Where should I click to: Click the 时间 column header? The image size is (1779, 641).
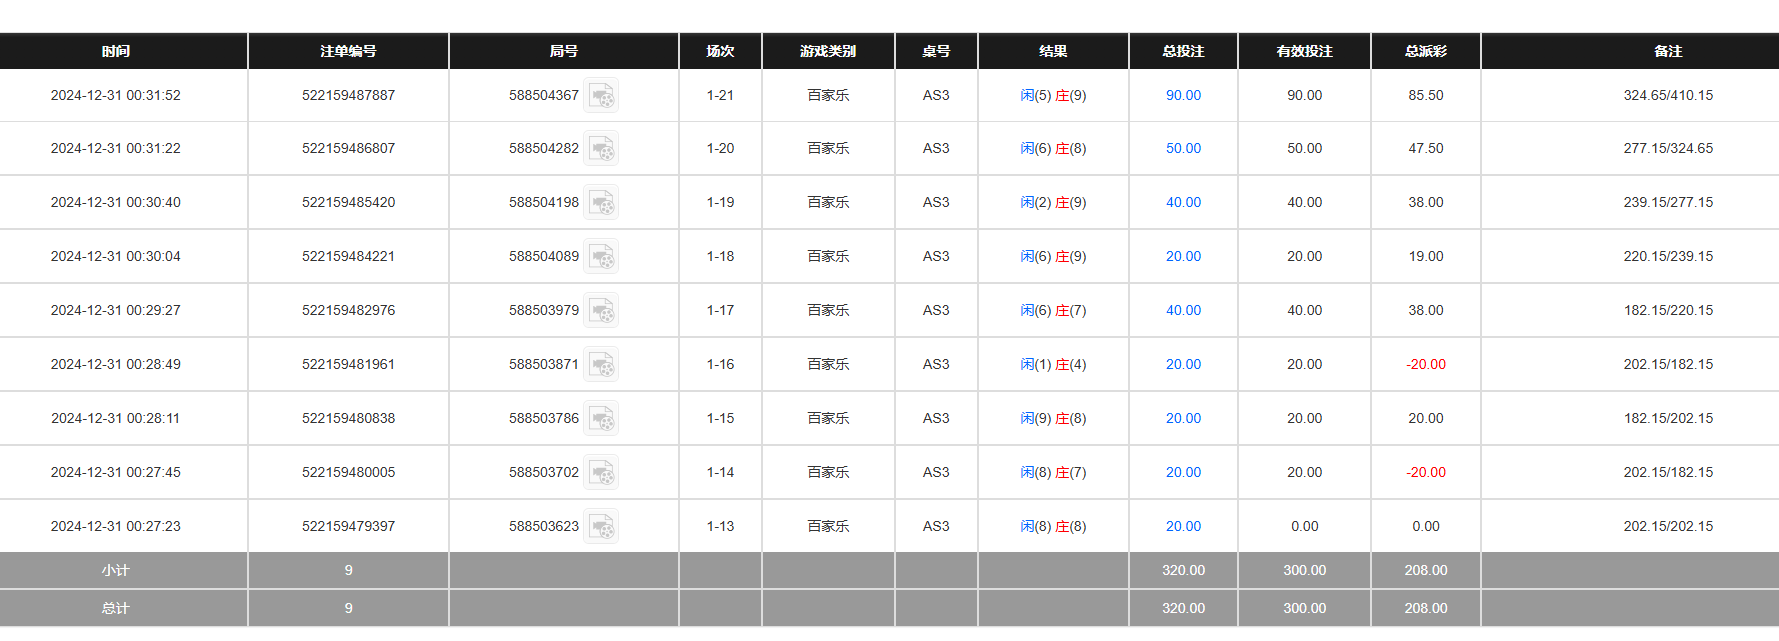pyautogui.click(x=116, y=51)
